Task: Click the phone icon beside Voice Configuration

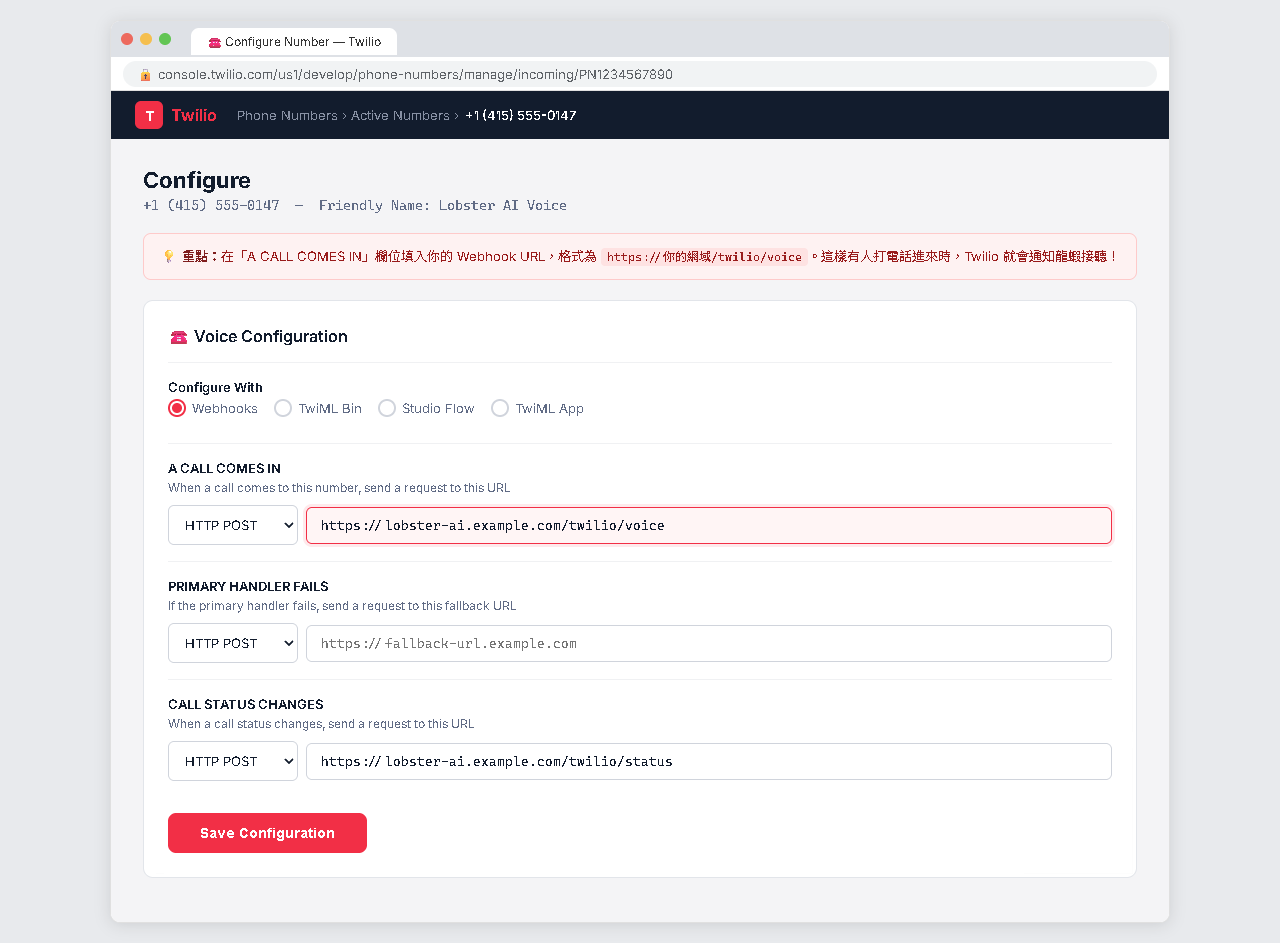Action: pos(178,336)
